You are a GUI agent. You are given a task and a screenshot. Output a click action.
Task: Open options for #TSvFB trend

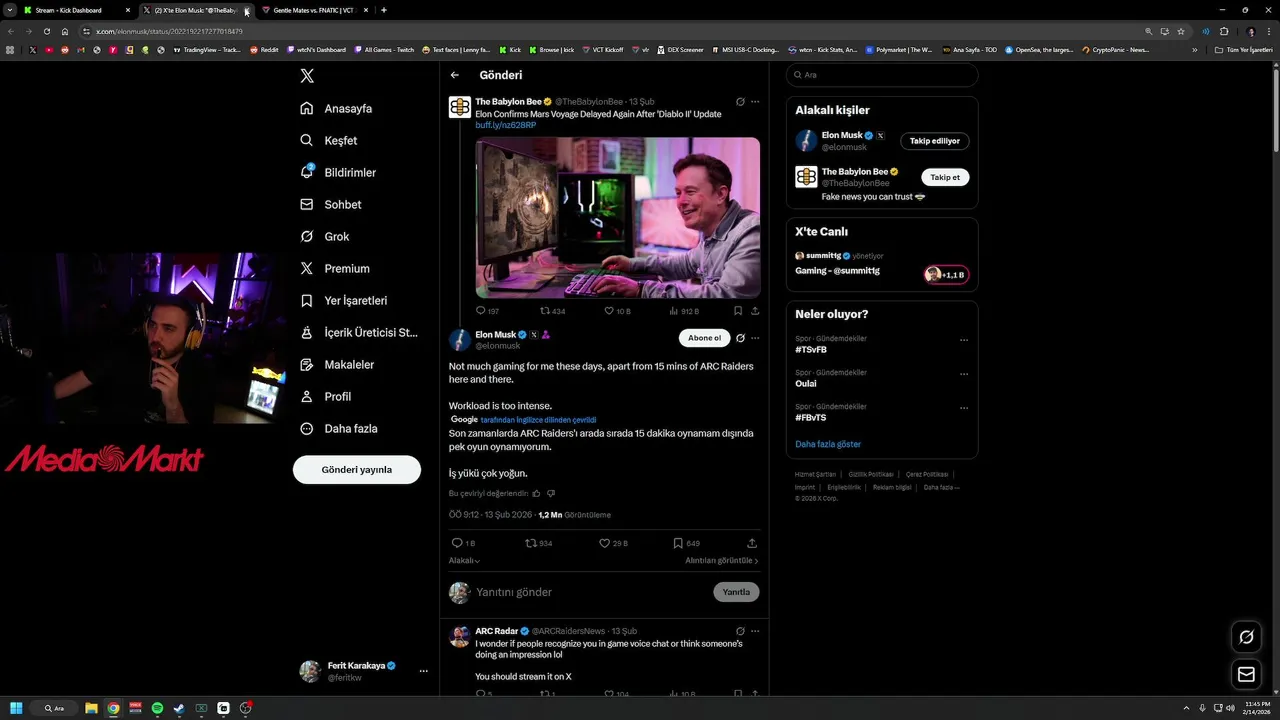click(x=964, y=340)
